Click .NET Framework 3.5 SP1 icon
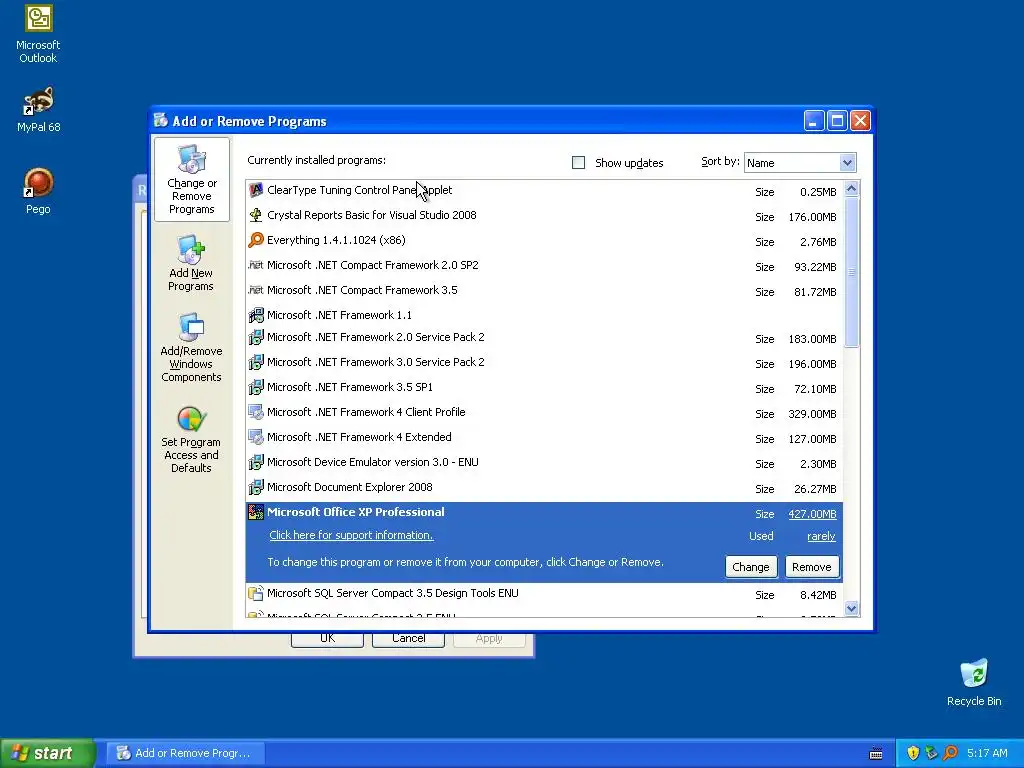This screenshot has width=1024, height=768. (256, 387)
